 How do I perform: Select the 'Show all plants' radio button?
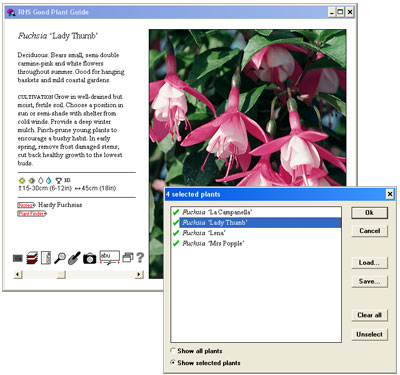[x=173, y=351]
